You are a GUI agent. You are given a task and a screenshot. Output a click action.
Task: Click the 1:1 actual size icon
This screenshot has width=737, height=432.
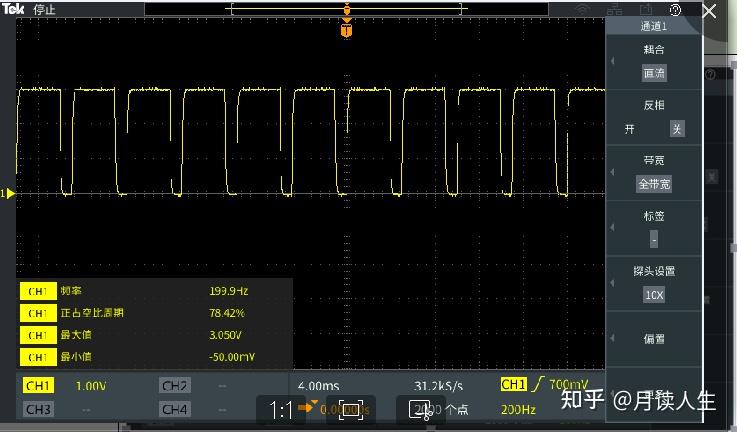pos(282,409)
